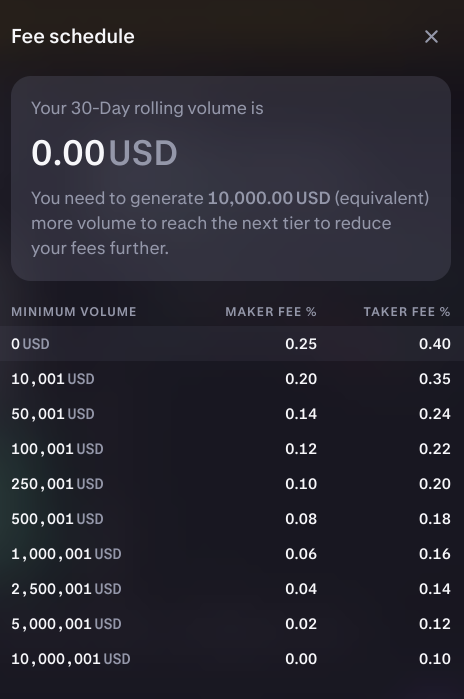Click the 10,001 USD volume cell
Image resolution: width=464 pixels, height=699 pixels.
click(x=53, y=379)
